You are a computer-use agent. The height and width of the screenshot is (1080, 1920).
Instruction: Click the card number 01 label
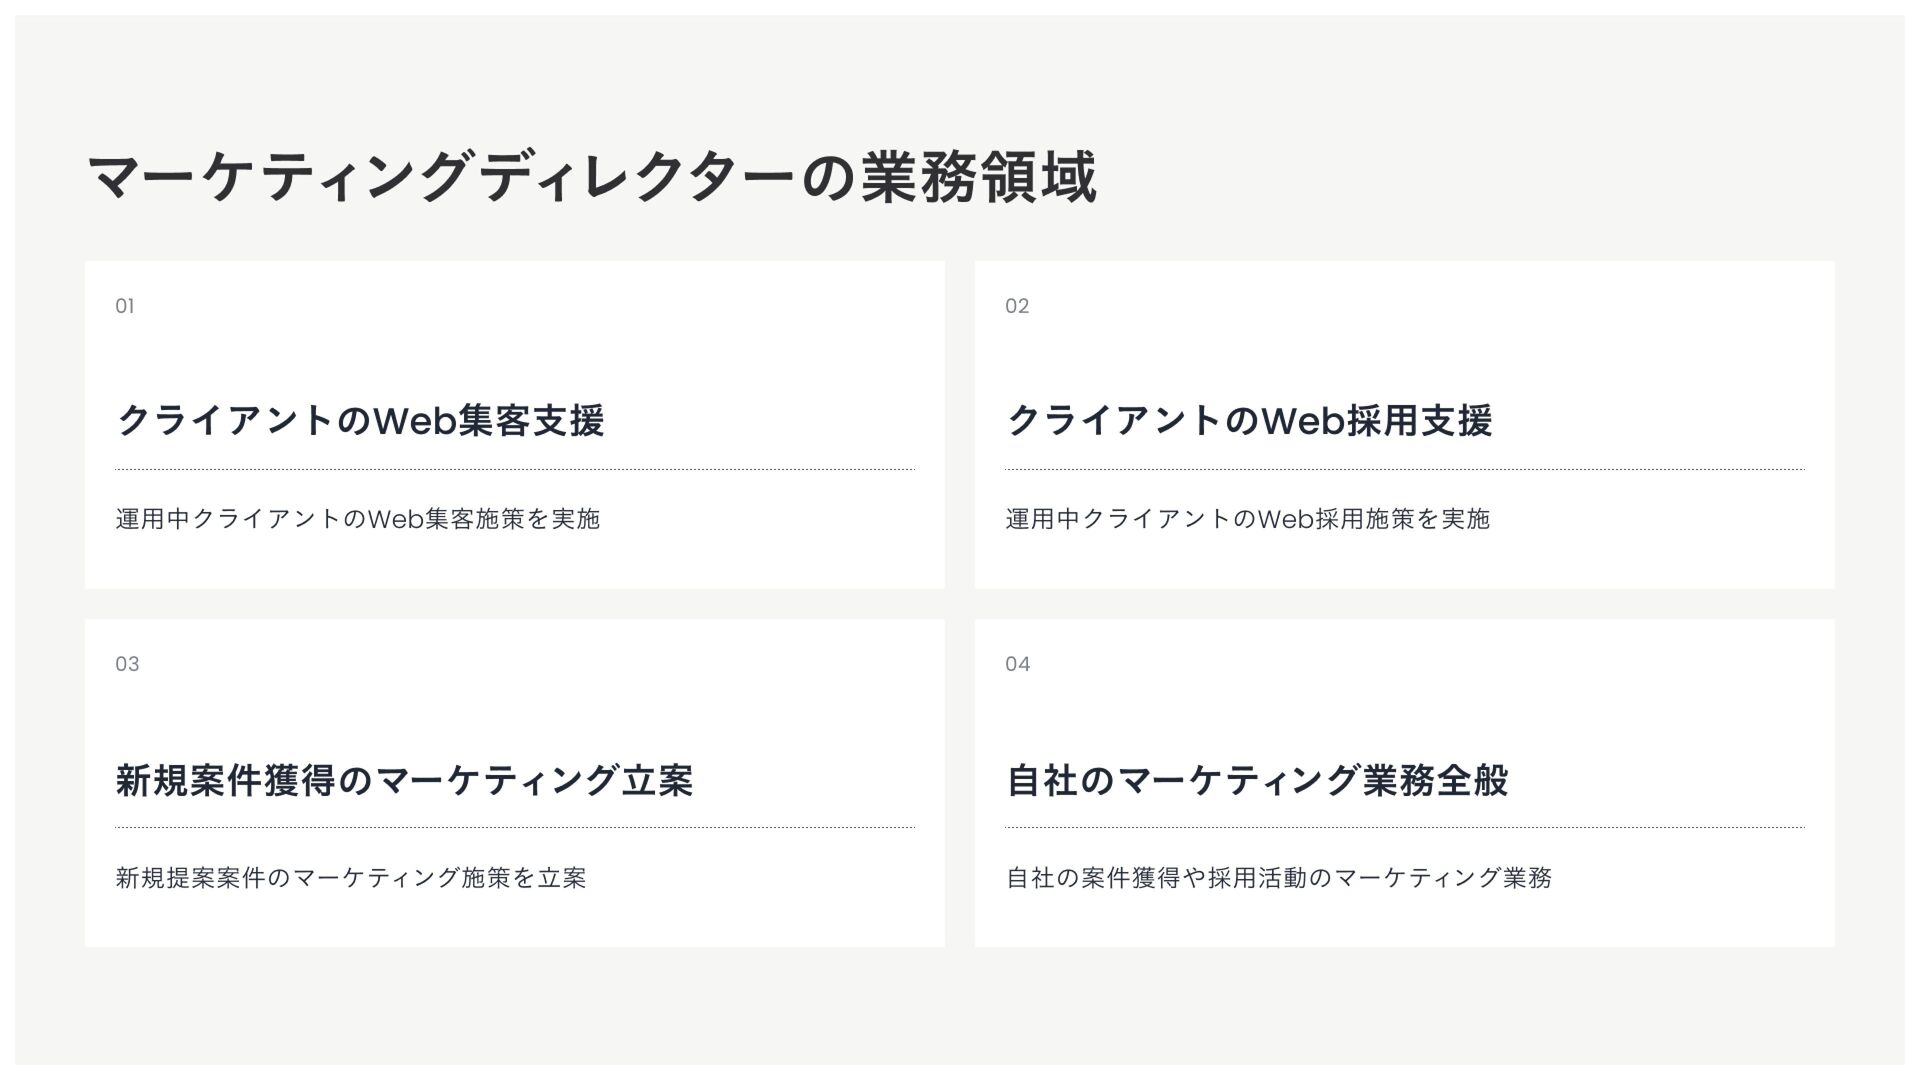tap(125, 306)
